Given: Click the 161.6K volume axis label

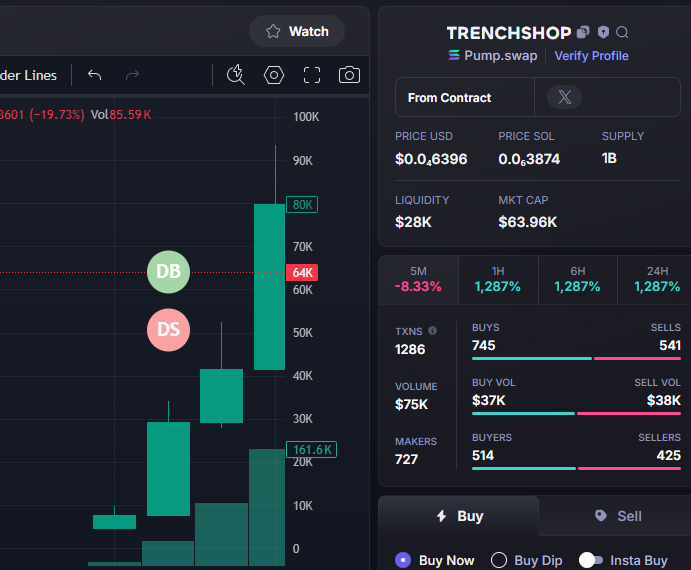Looking at the screenshot, I should coord(312,450).
